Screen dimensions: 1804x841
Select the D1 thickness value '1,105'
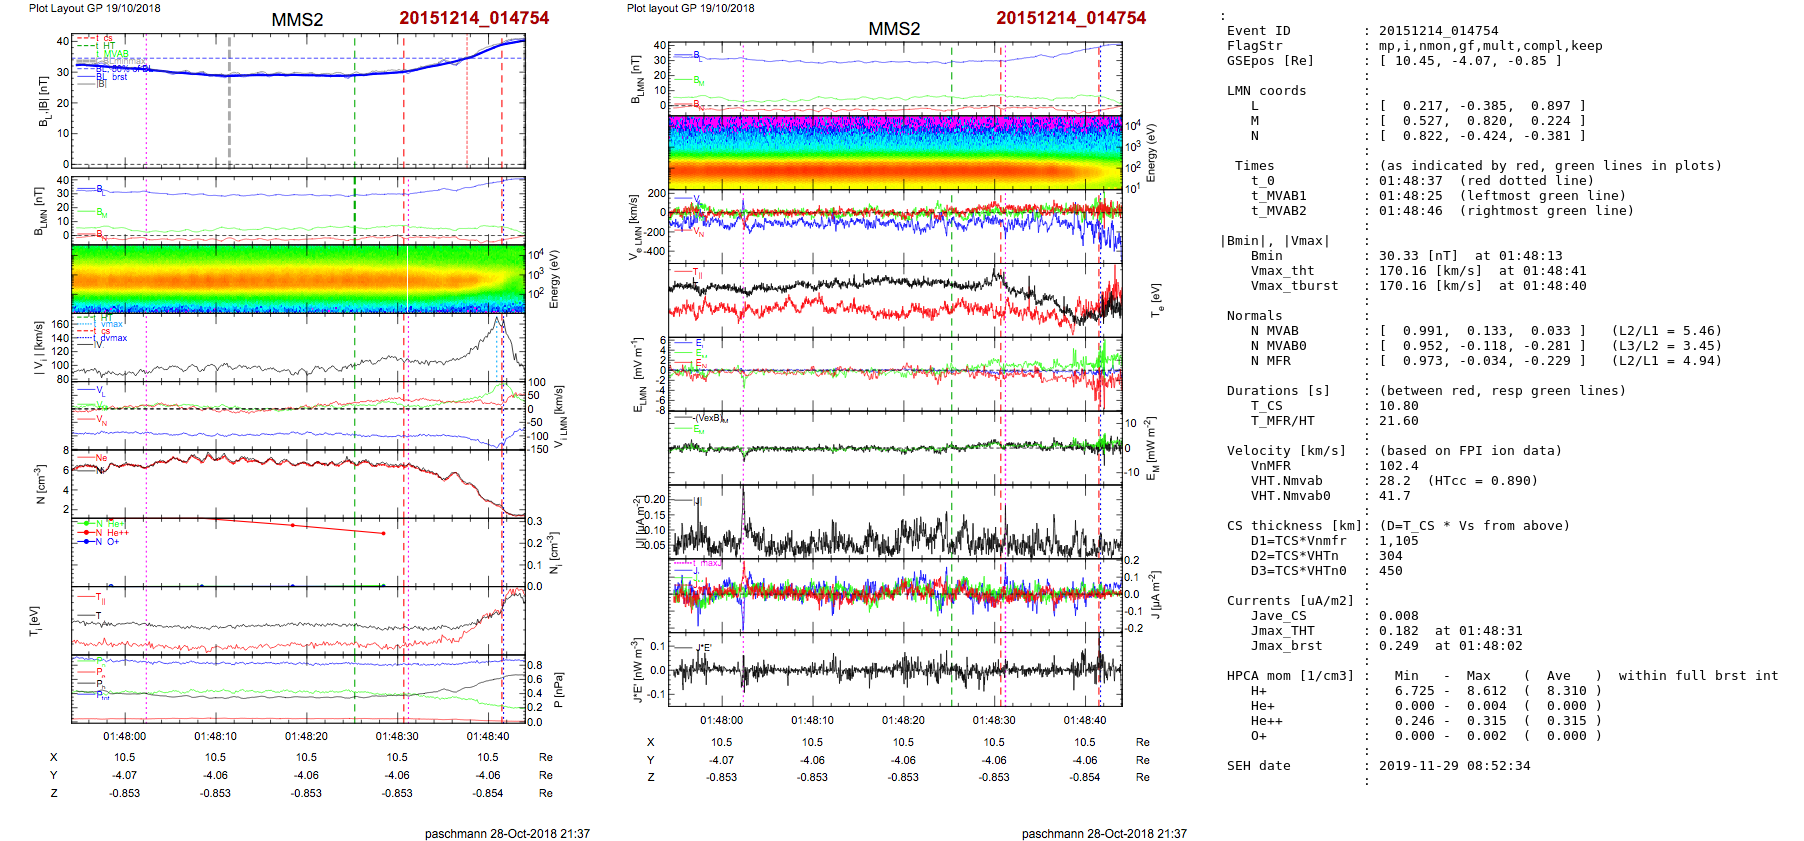click(x=1399, y=541)
